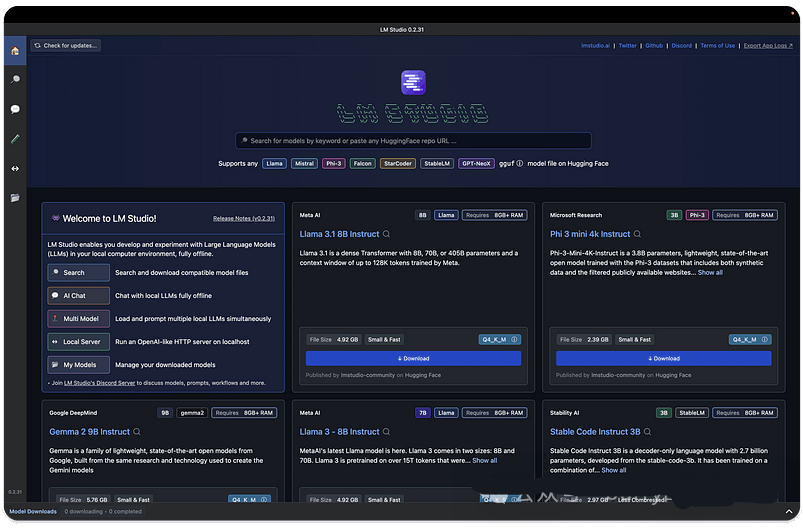Open Release Notes v0.2.31 link
This screenshot has height=529, width=803.
[x=244, y=218]
